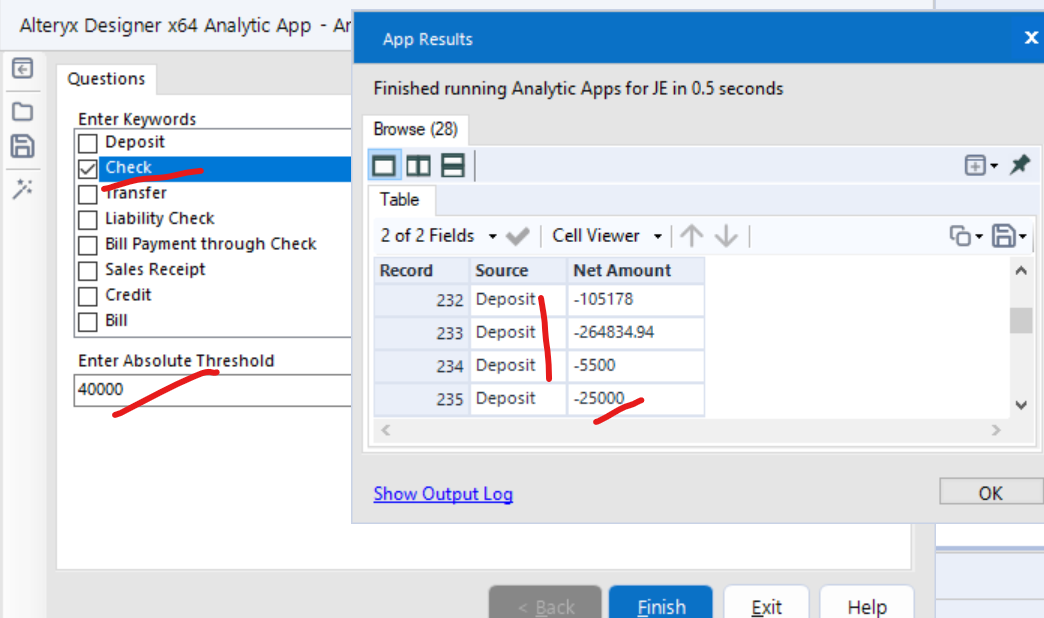This screenshot has width=1044, height=618.
Task: Save the workflow with the save icon
Action: pyautogui.click(x=22, y=145)
